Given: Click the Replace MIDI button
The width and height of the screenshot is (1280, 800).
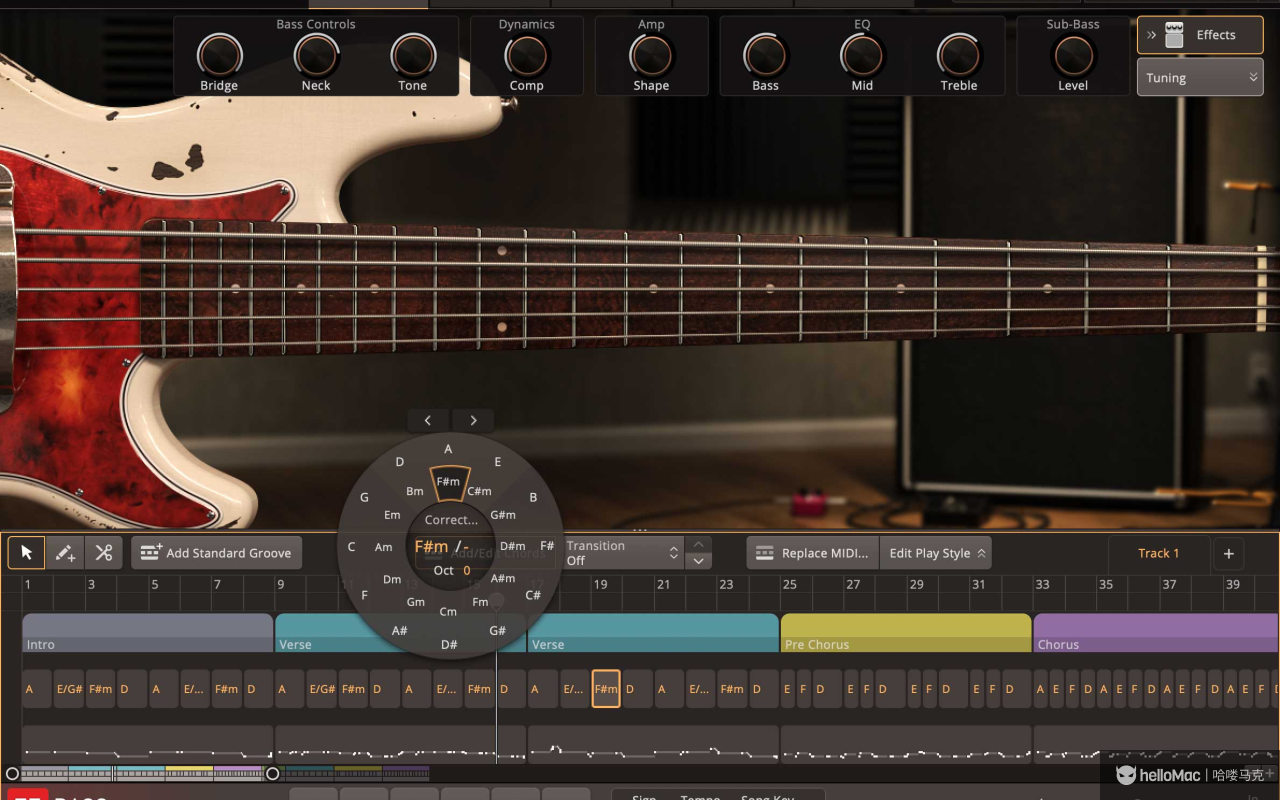Looking at the screenshot, I should 813,553.
